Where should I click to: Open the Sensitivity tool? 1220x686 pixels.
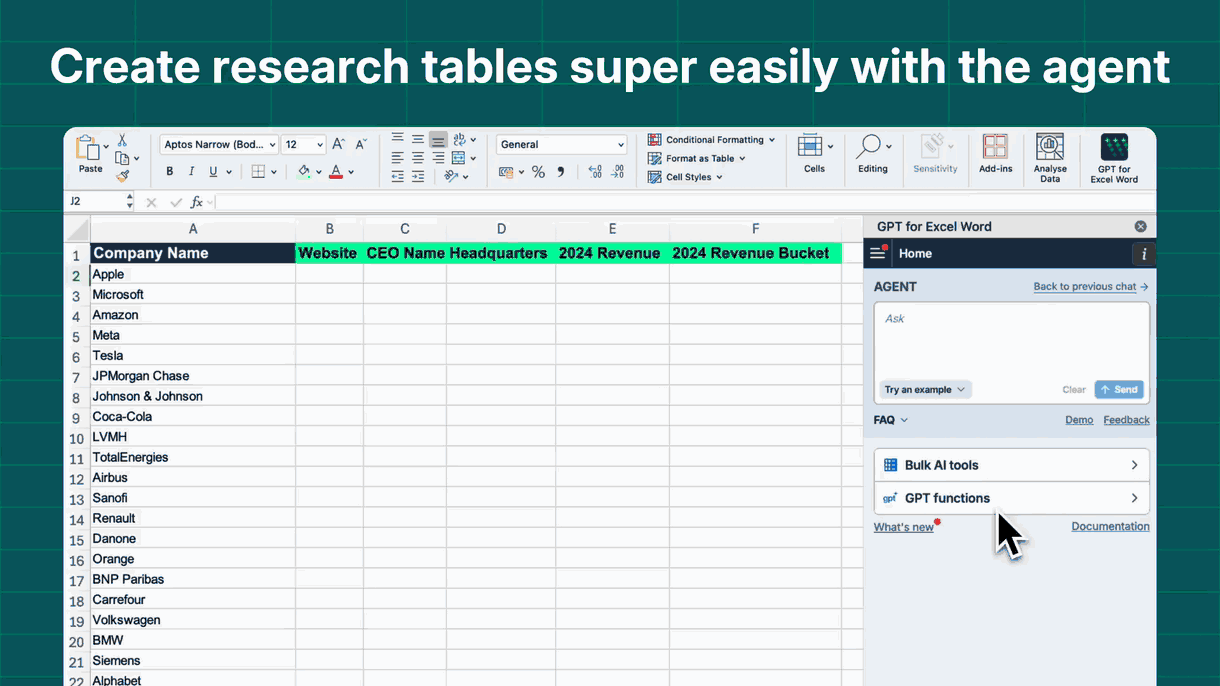pyautogui.click(x=934, y=152)
